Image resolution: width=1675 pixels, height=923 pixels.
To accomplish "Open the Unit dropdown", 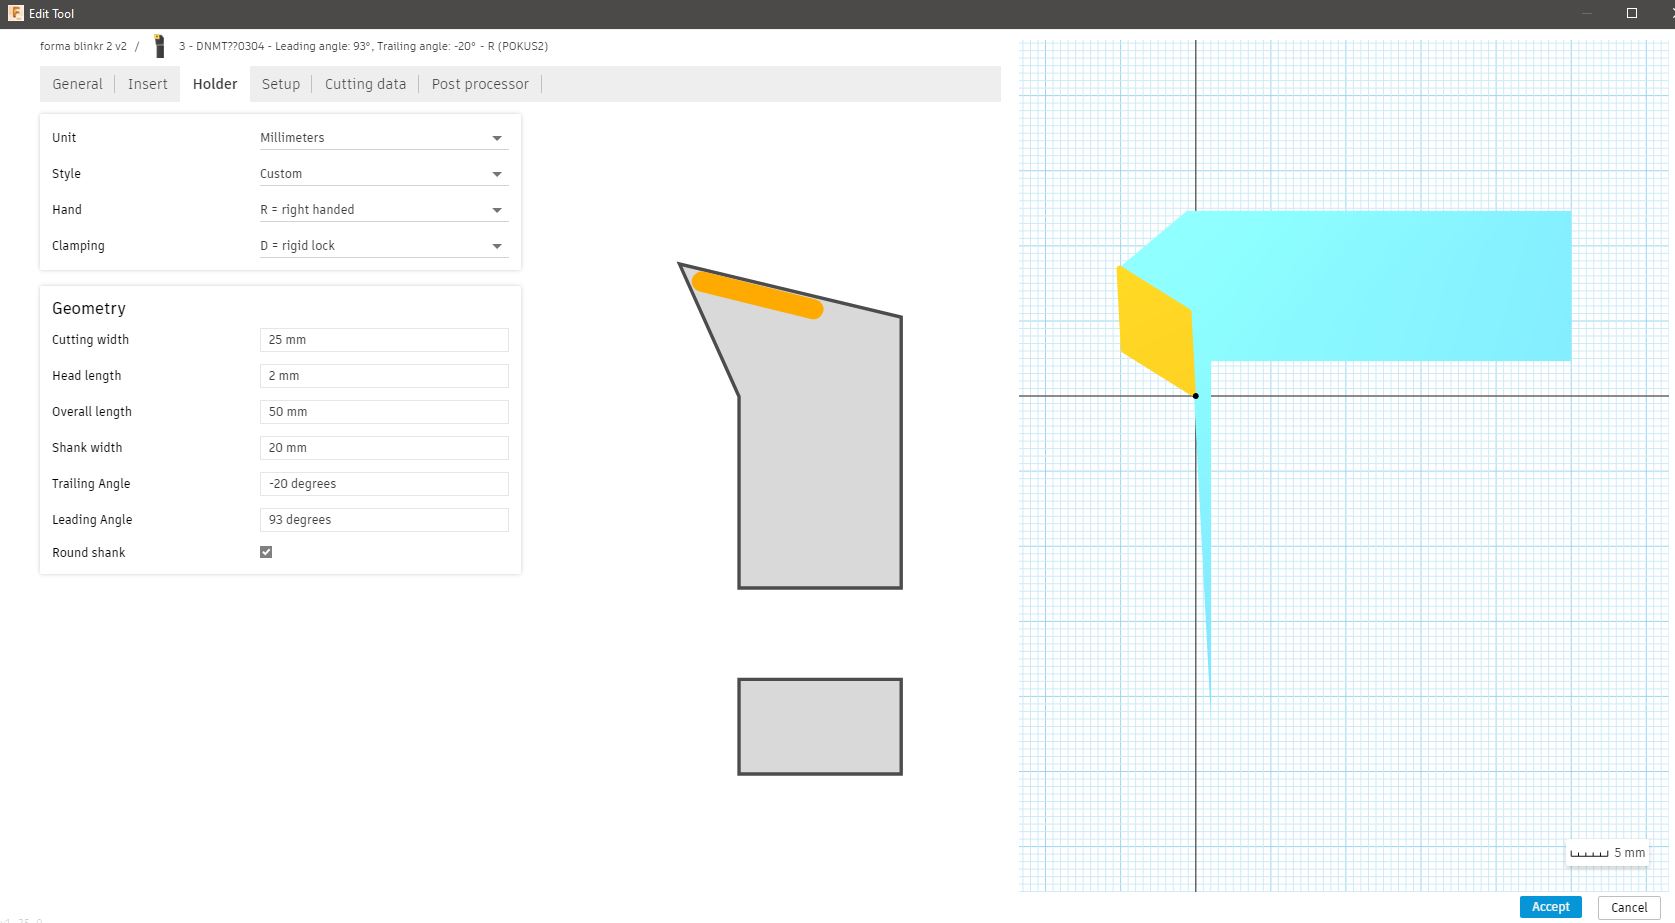I will (383, 138).
